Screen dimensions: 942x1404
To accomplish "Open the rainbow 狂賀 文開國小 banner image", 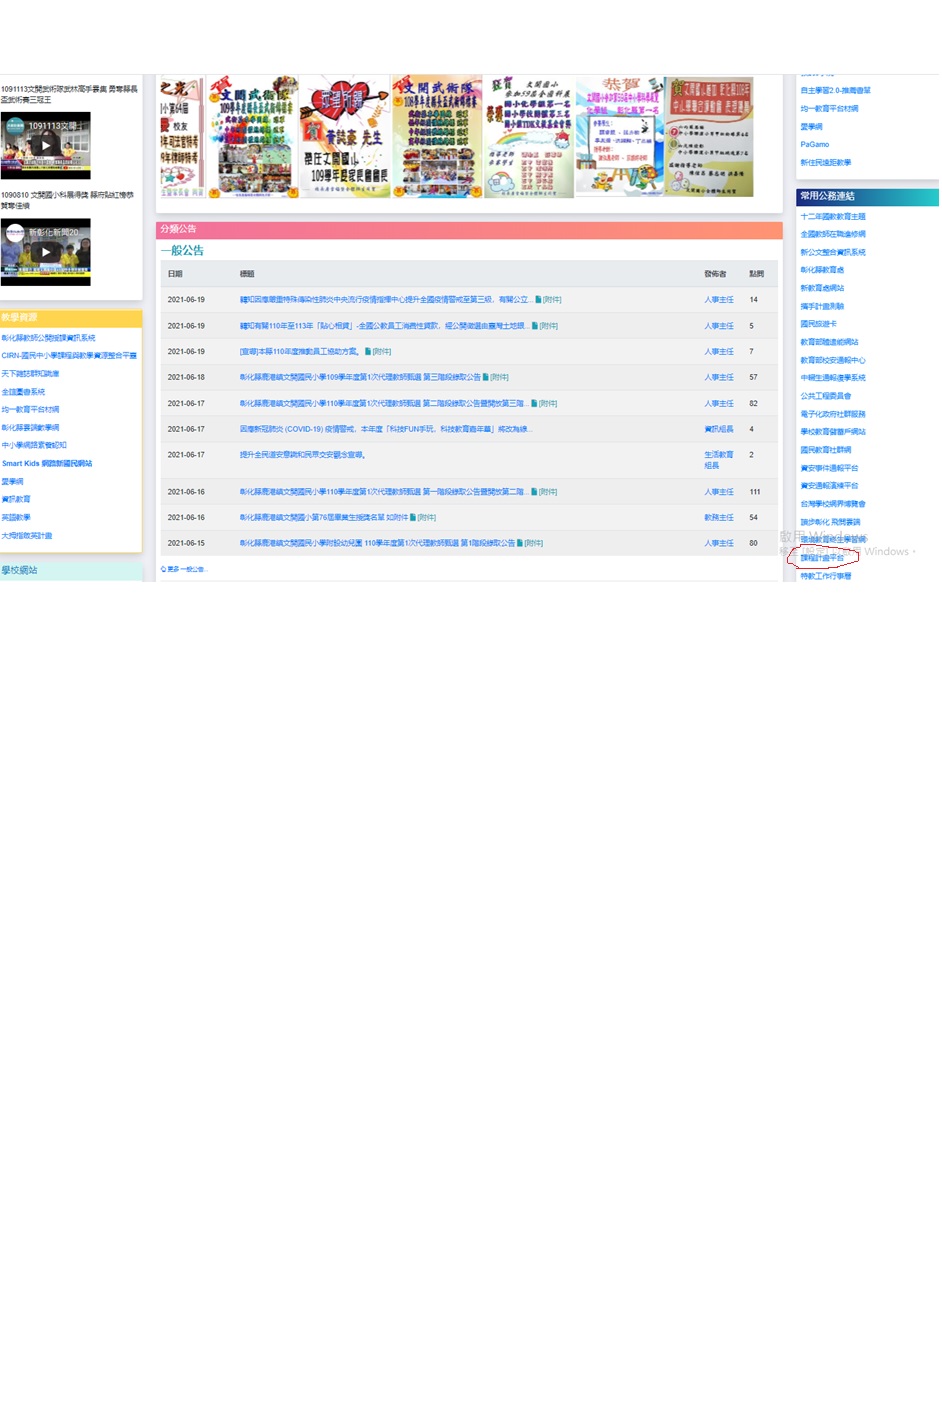I will pyautogui.click(x=529, y=136).
